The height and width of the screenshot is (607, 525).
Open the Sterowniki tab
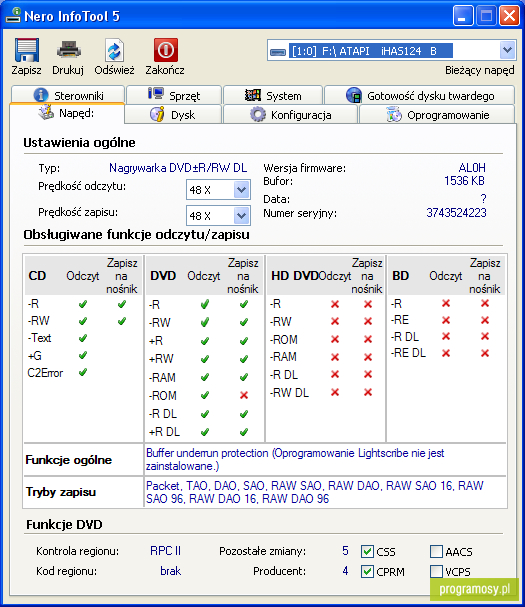point(68,94)
